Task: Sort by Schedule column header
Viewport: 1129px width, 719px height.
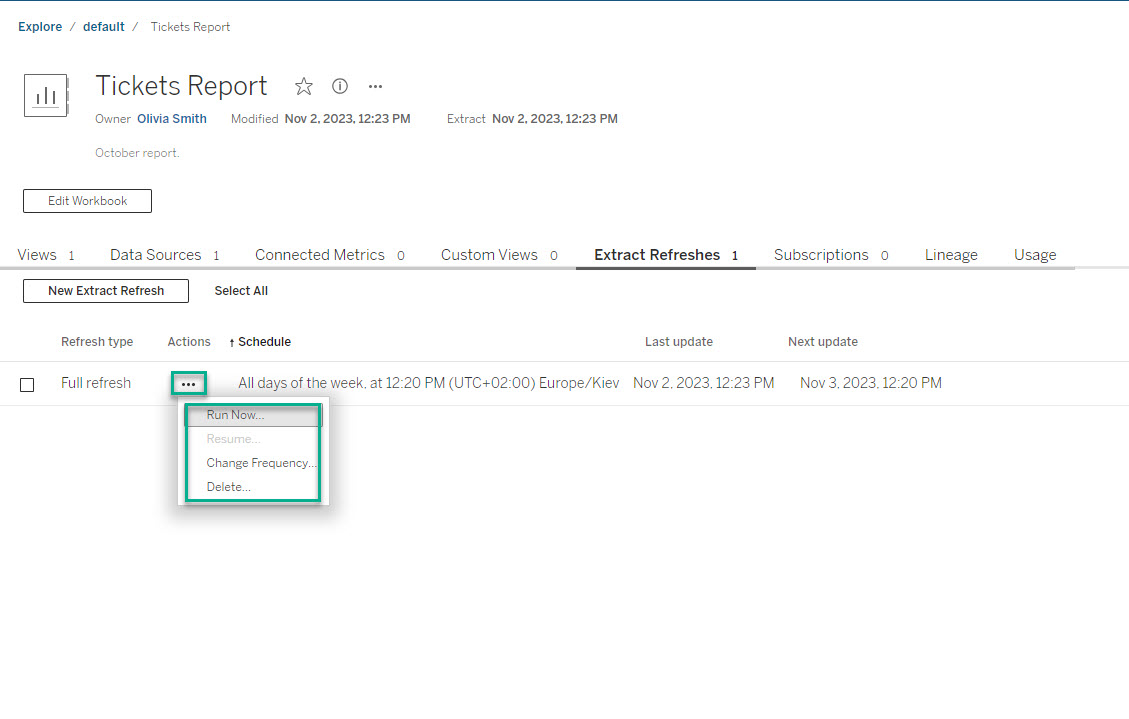Action: (264, 342)
